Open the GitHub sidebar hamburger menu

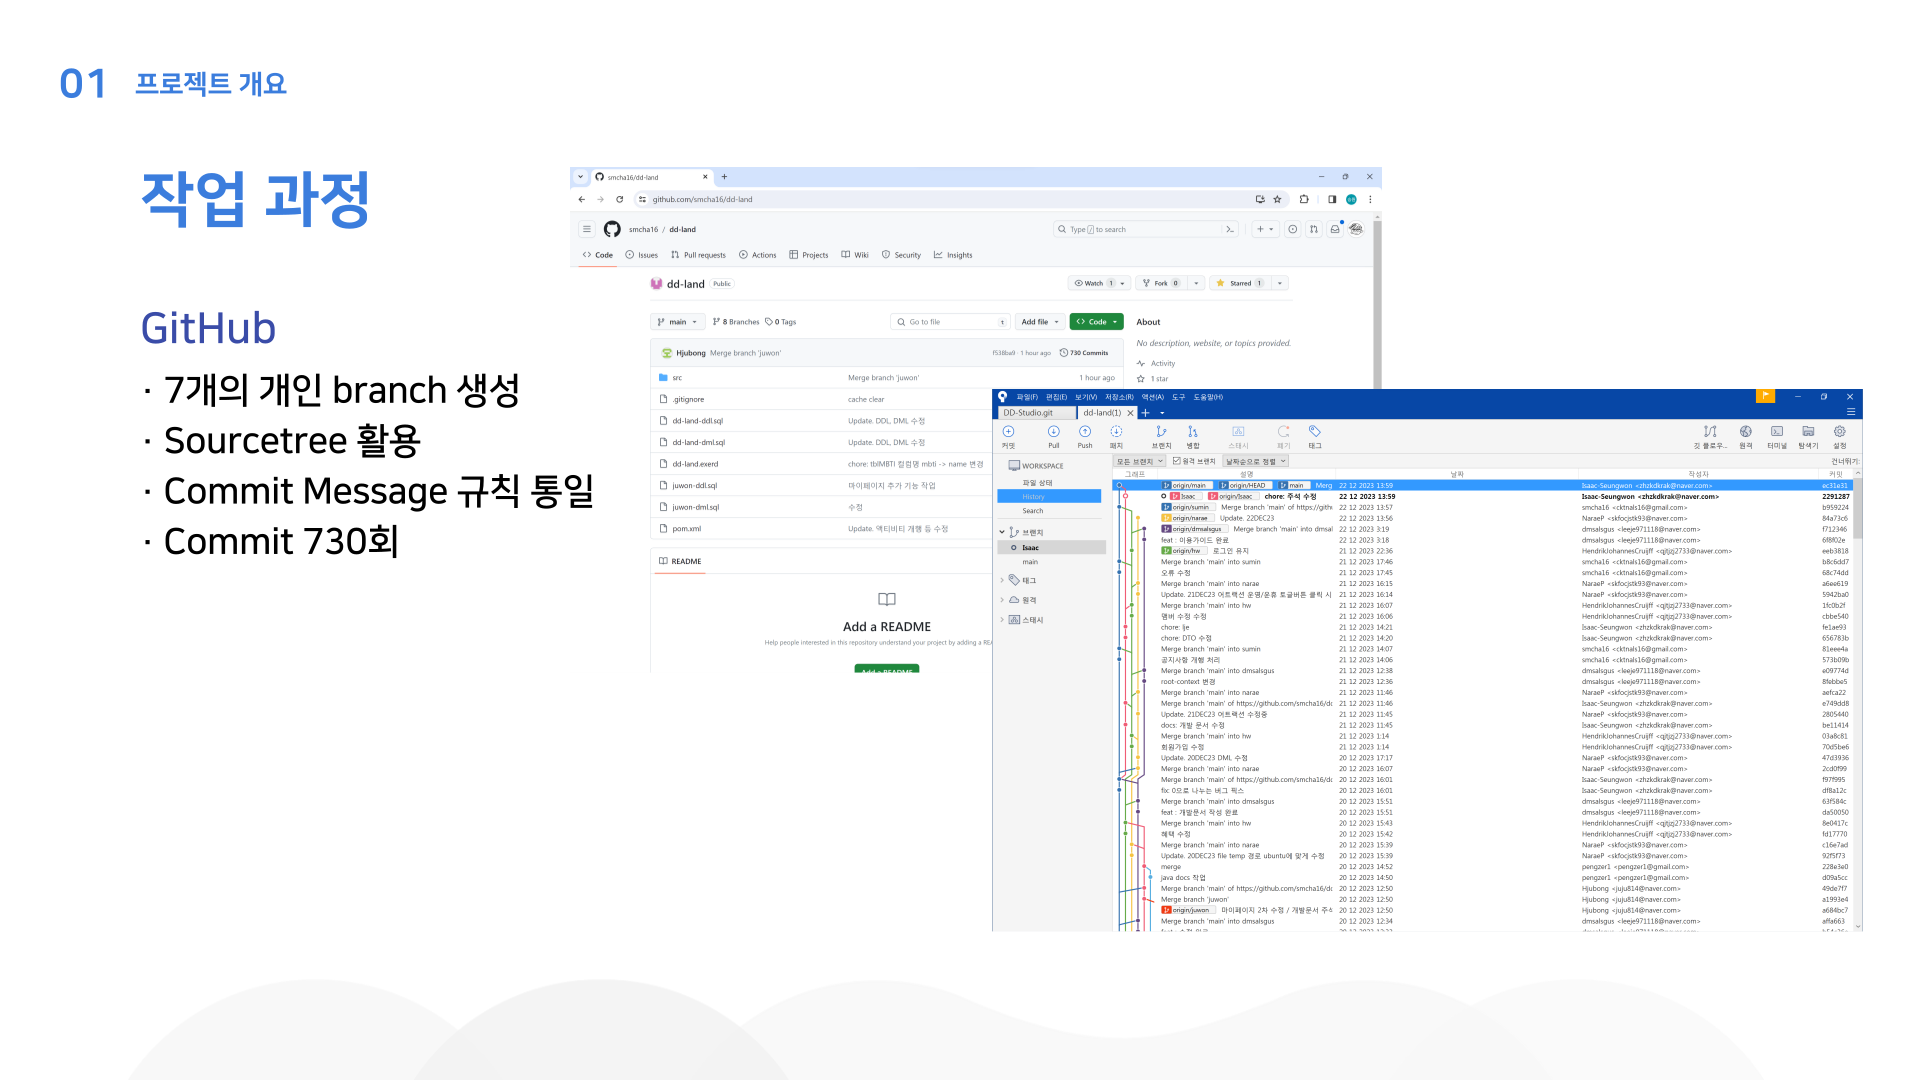point(587,229)
